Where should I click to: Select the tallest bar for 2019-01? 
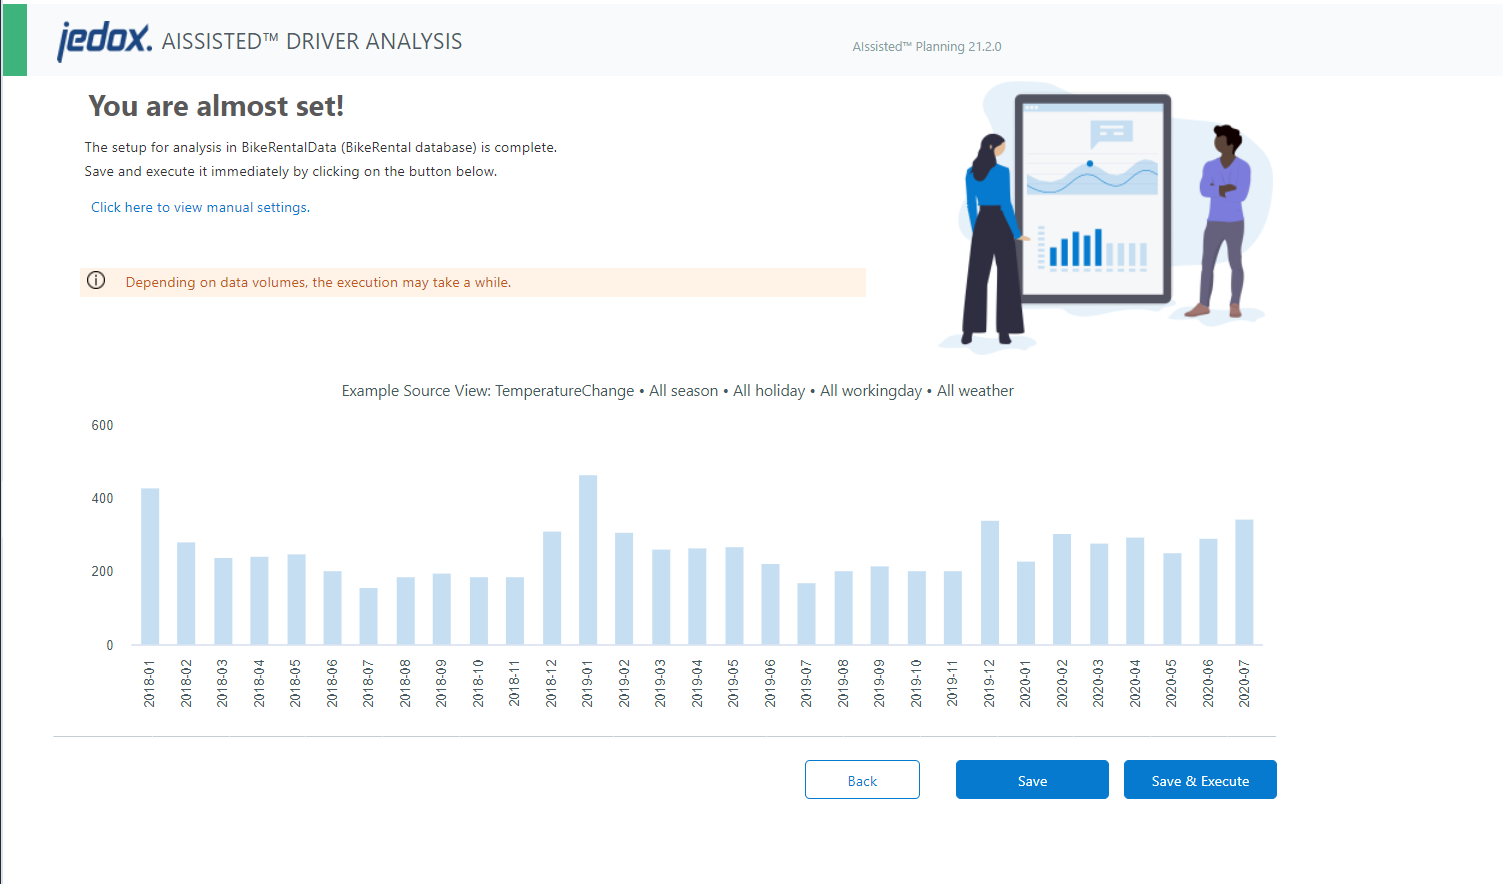click(587, 560)
